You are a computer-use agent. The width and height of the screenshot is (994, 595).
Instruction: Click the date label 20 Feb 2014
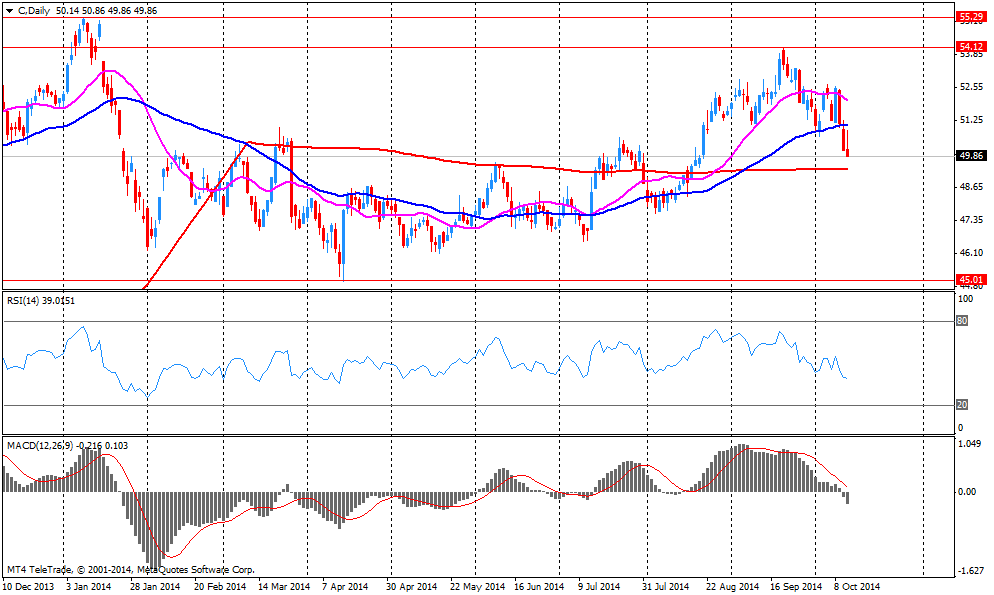[x=220, y=587]
